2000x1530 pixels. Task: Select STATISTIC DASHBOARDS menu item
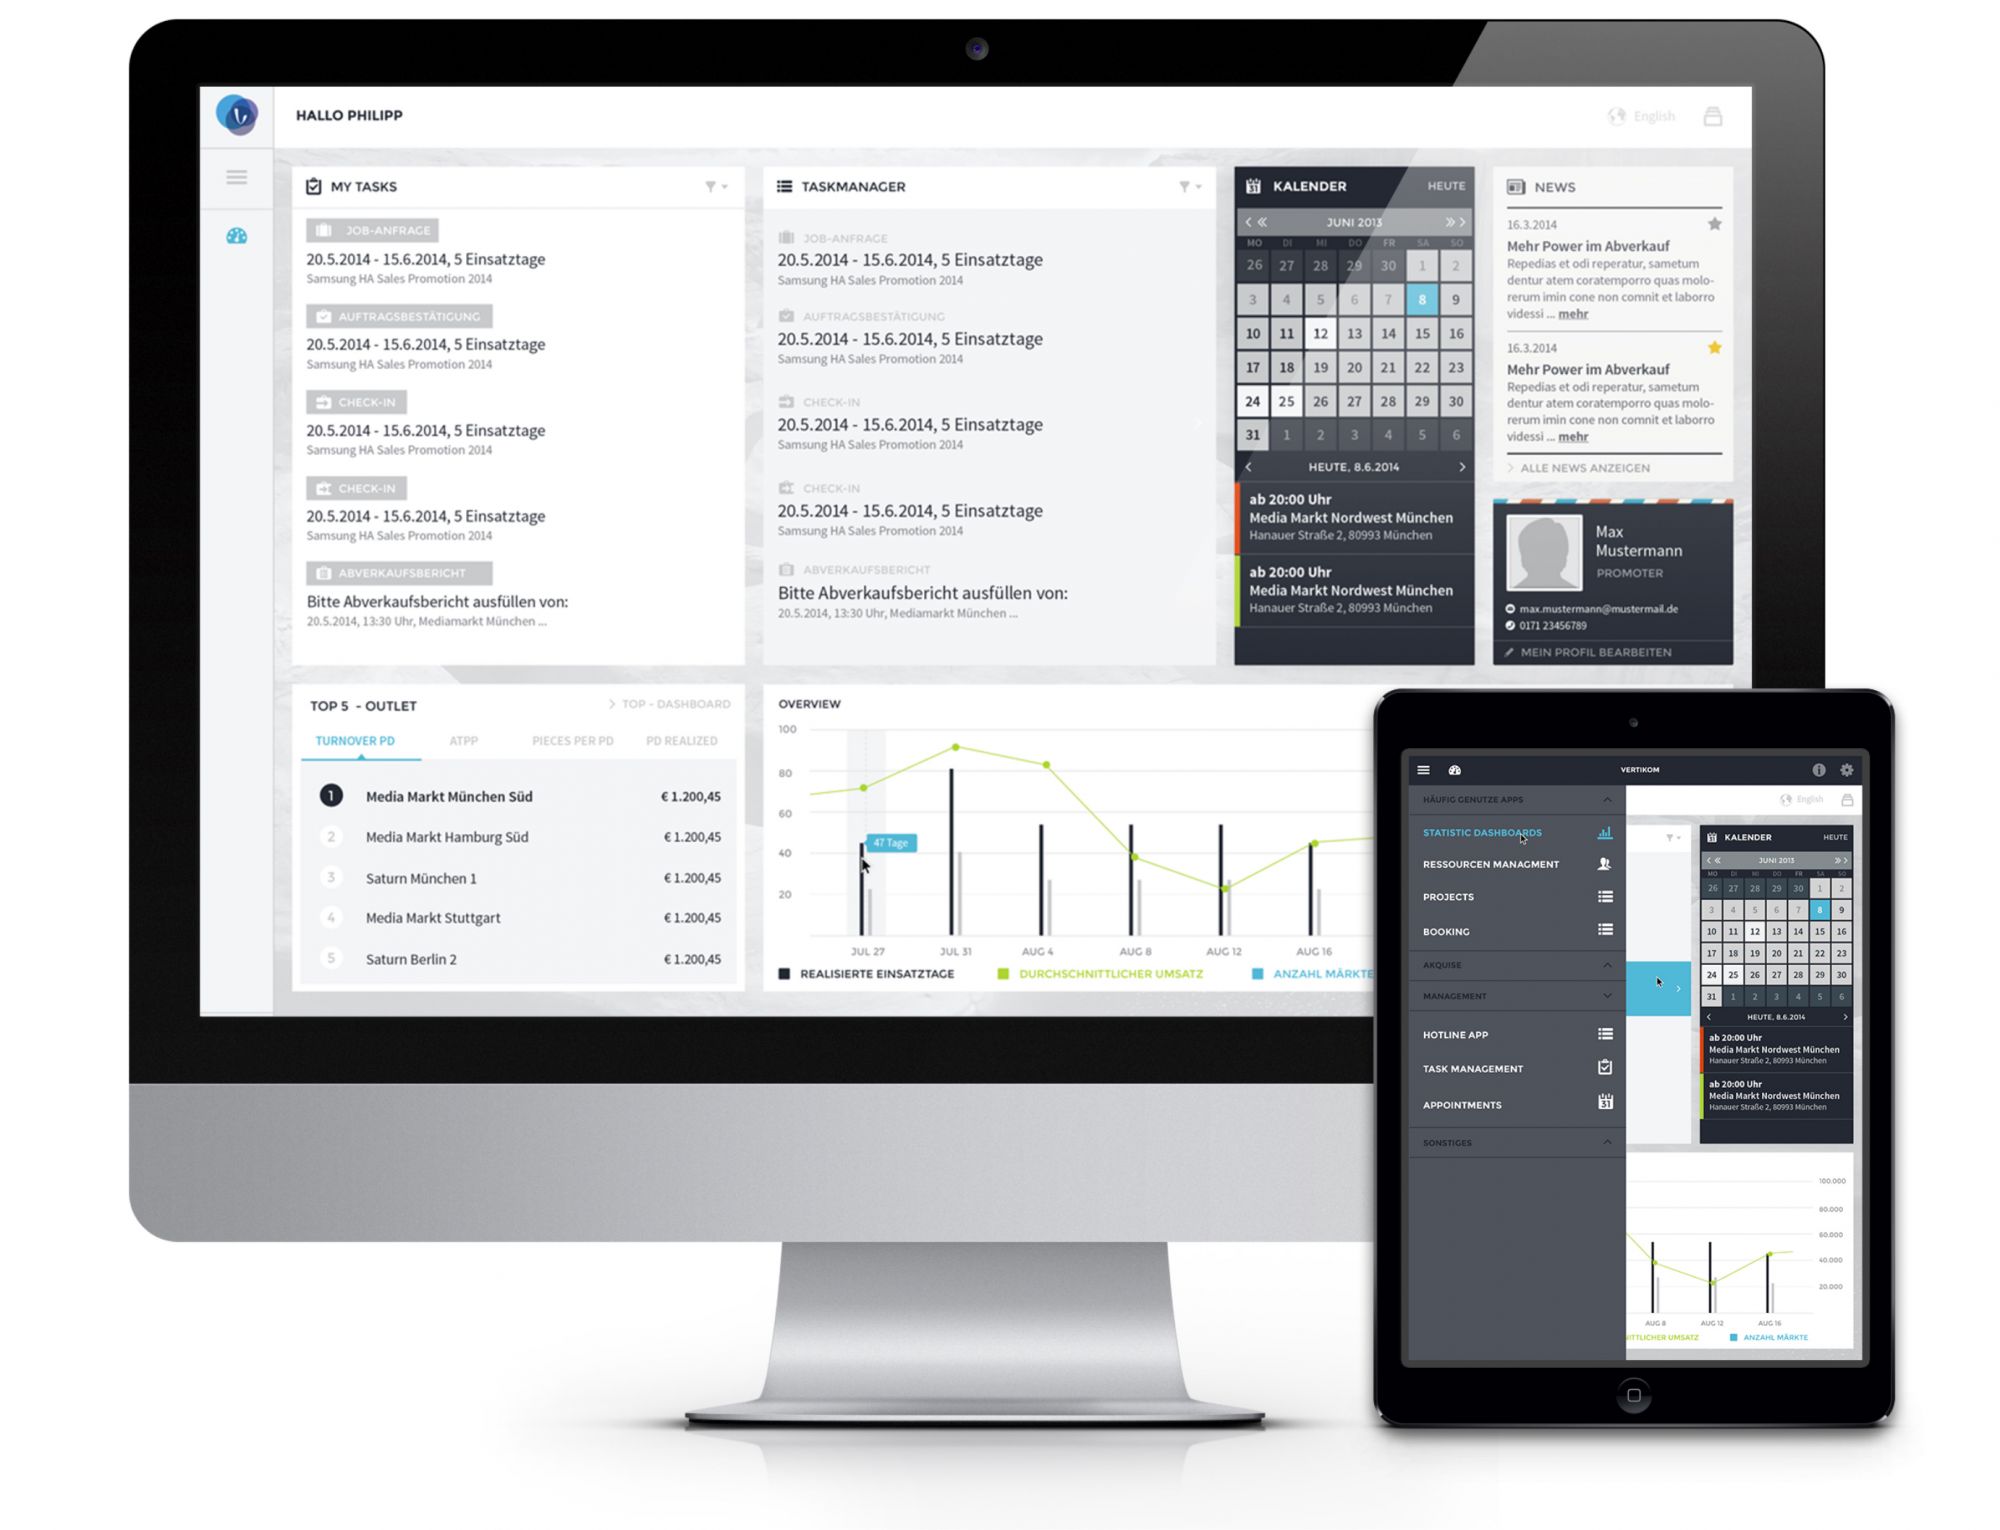[1471, 834]
